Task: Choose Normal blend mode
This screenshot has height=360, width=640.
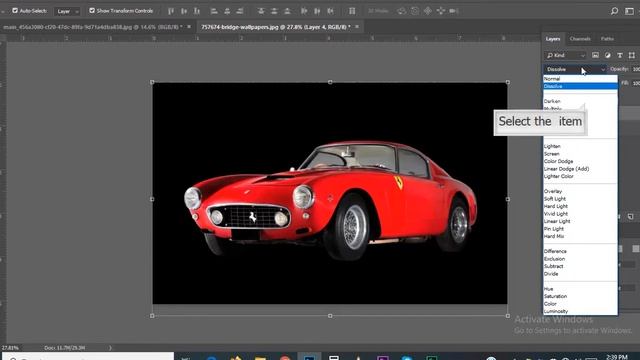Action: (x=580, y=79)
